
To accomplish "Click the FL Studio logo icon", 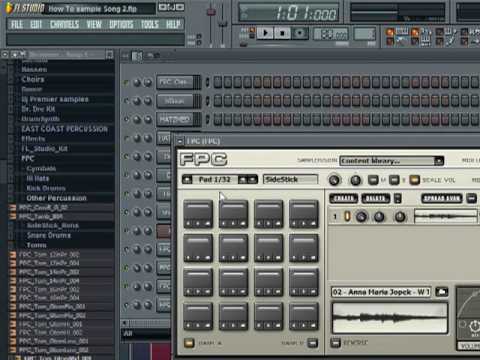I will tap(9, 8).
